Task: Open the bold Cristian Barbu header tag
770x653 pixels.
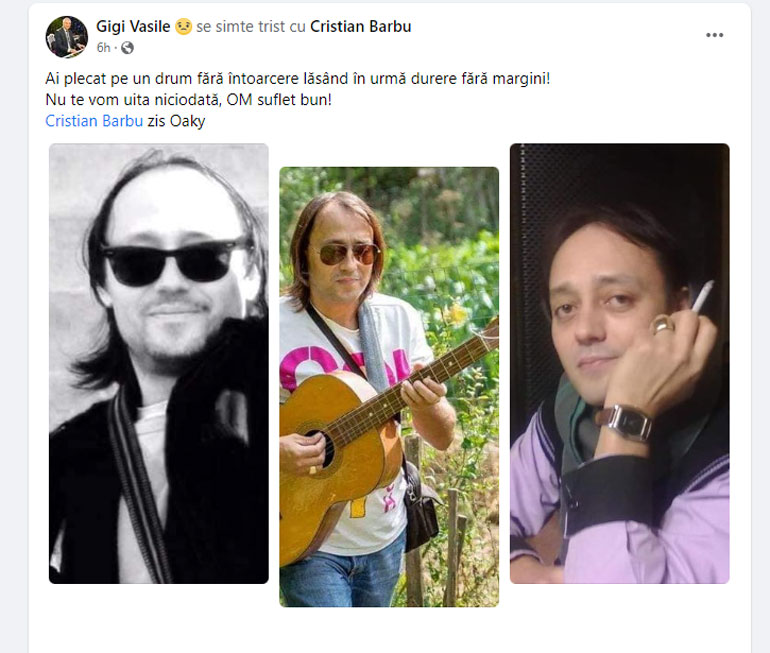Action: pyautogui.click(x=360, y=27)
